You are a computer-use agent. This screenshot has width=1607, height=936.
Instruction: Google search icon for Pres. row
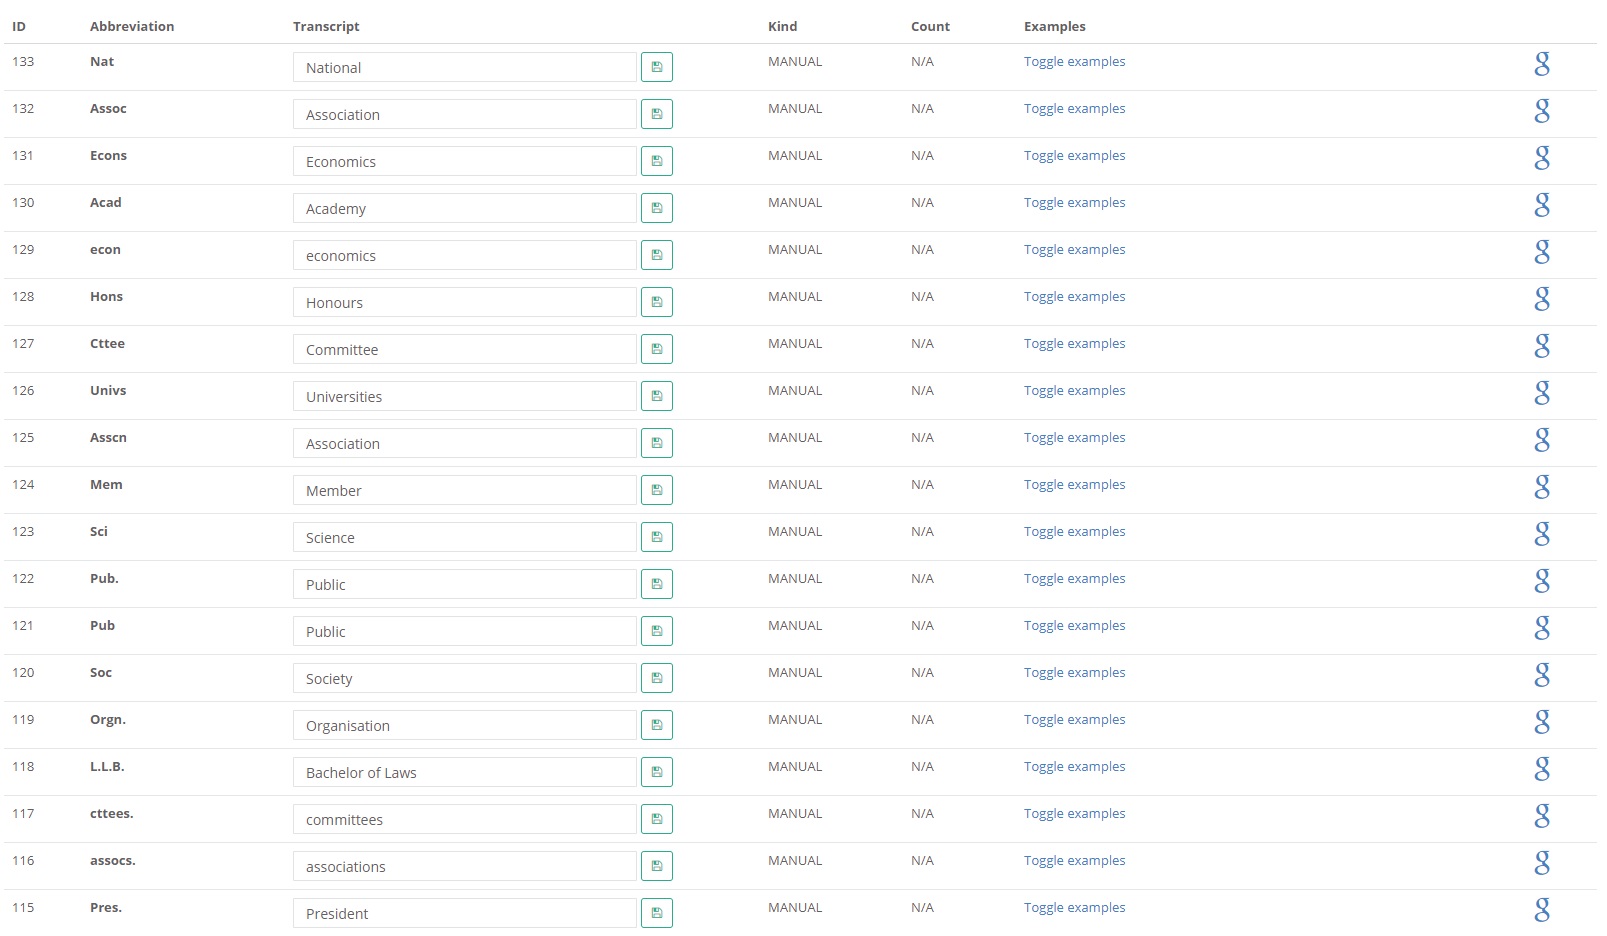tap(1542, 910)
